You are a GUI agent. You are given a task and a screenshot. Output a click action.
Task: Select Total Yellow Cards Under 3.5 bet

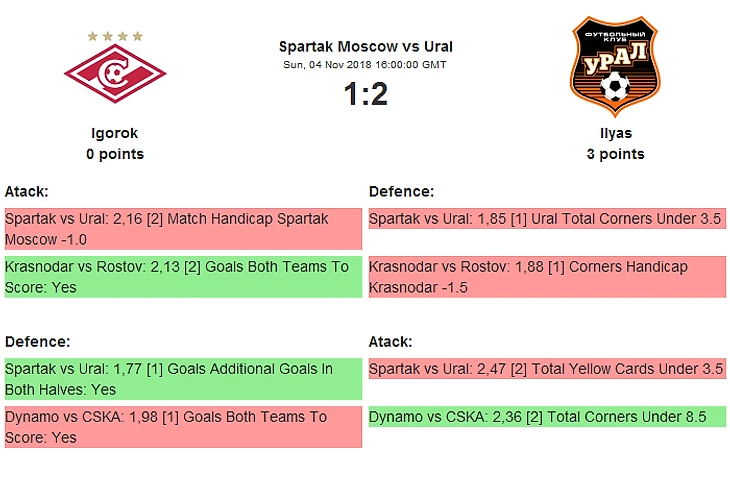pyautogui.click(x=547, y=369)
